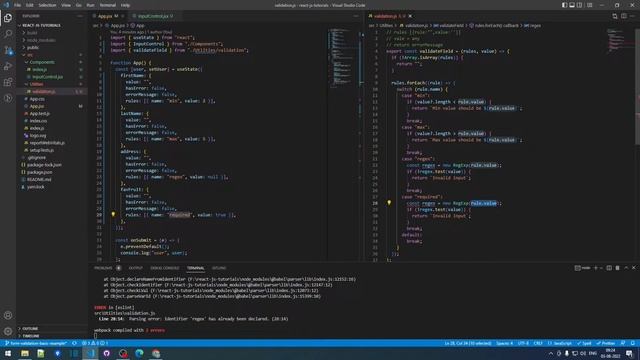Click the Explorer more actions ellipsis
Viewport: 640px width, 360px height.
point(80,16)
